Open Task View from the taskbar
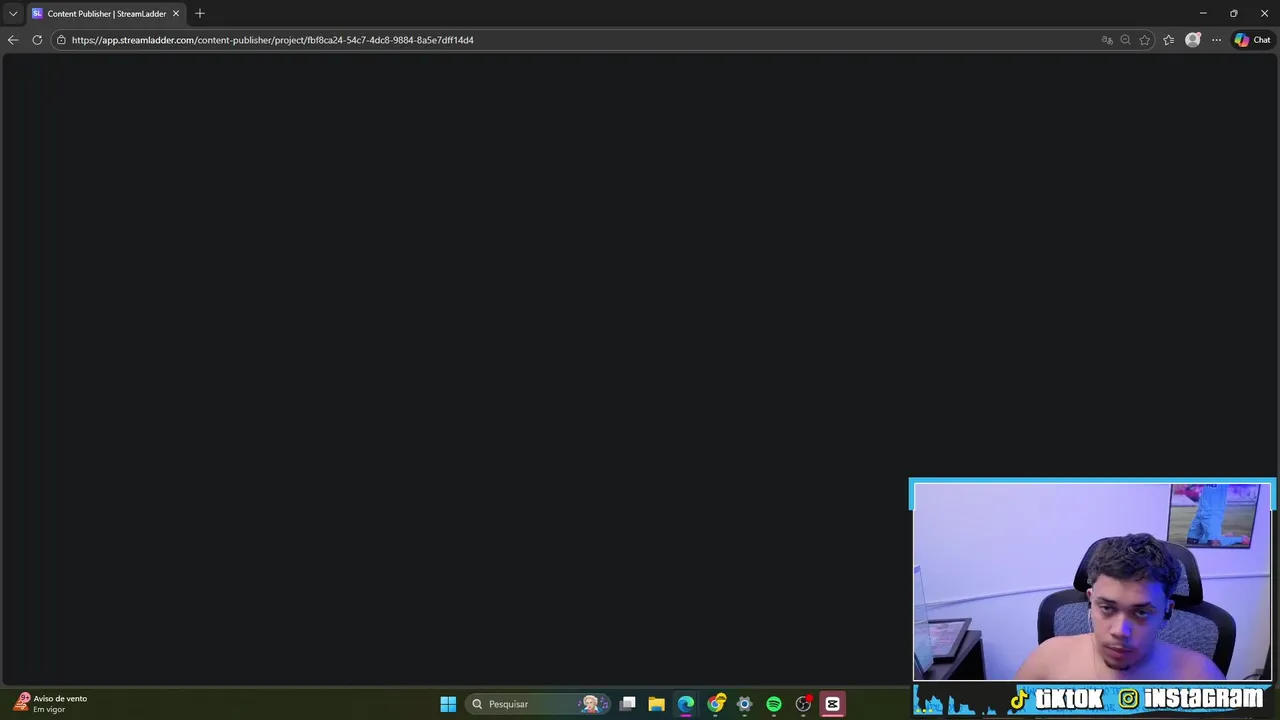Viewport: 1280px width, 720px height. 628,704
